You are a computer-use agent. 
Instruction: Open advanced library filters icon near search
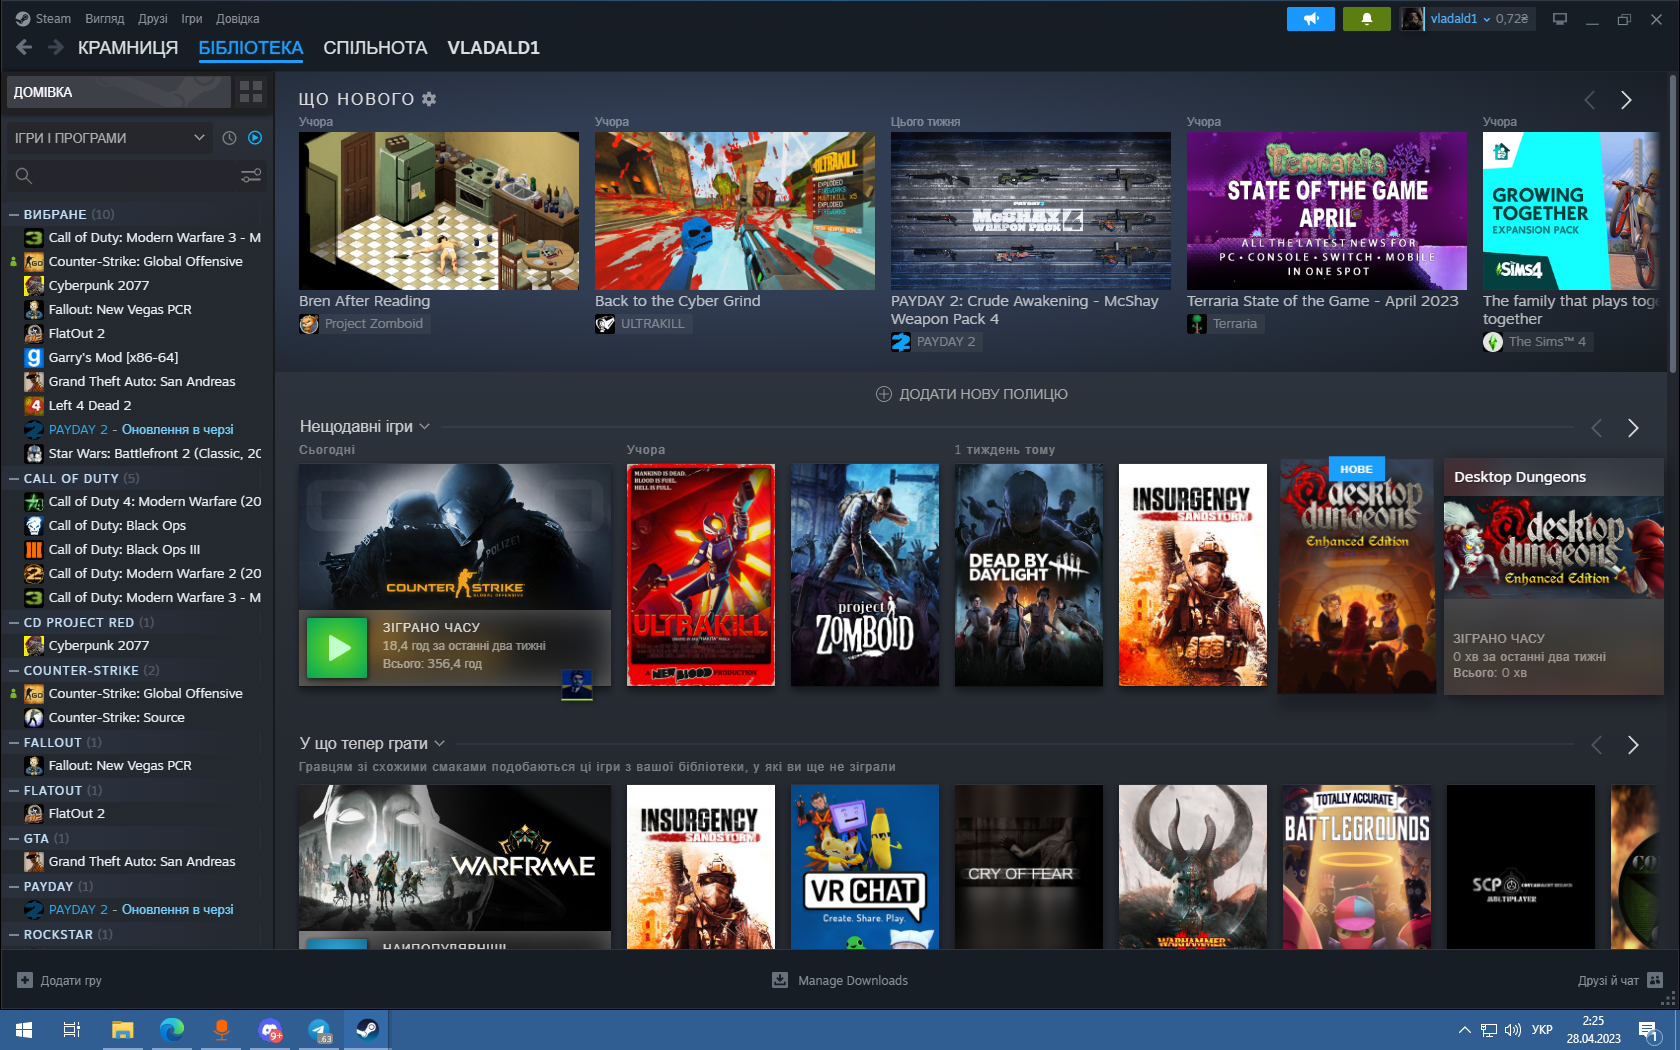[x=250, y=175]
